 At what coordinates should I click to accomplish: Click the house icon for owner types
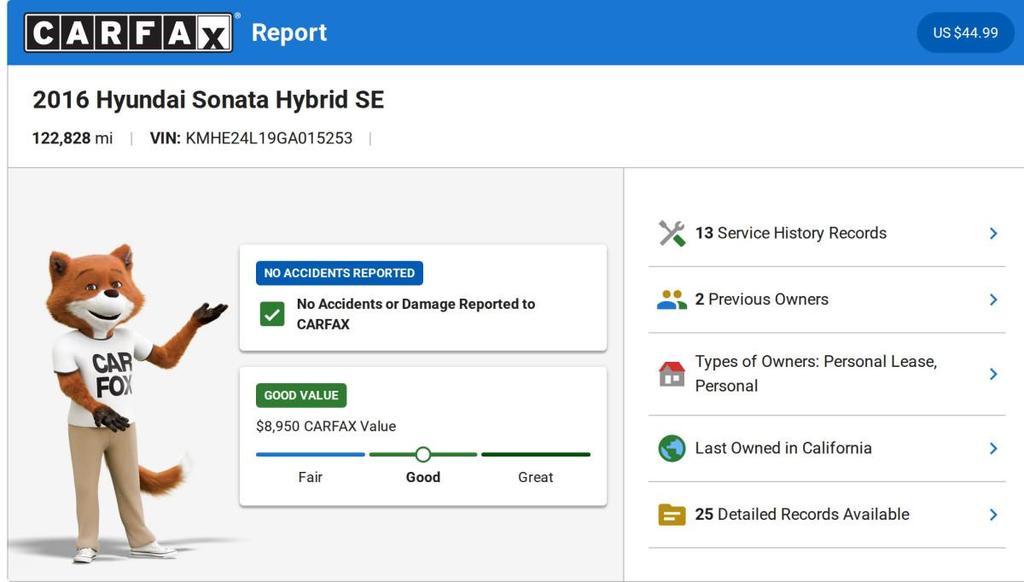coord(671,374)
